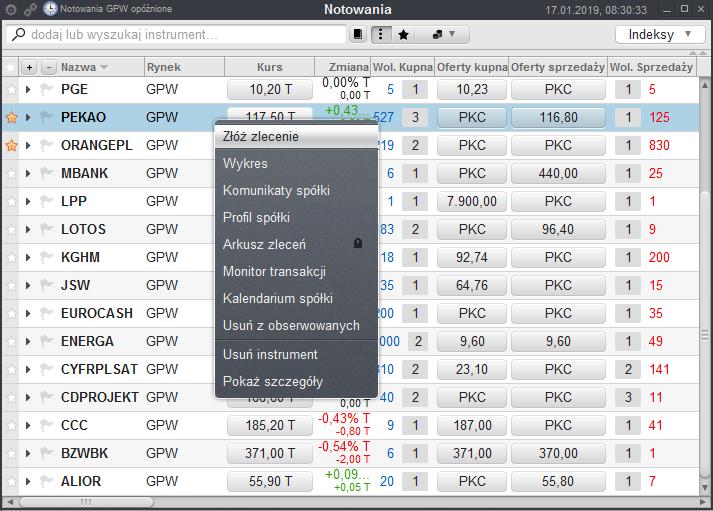713x511 pixels.
Task: Unstar PEKAO from favorites
Action: (11, 117)
